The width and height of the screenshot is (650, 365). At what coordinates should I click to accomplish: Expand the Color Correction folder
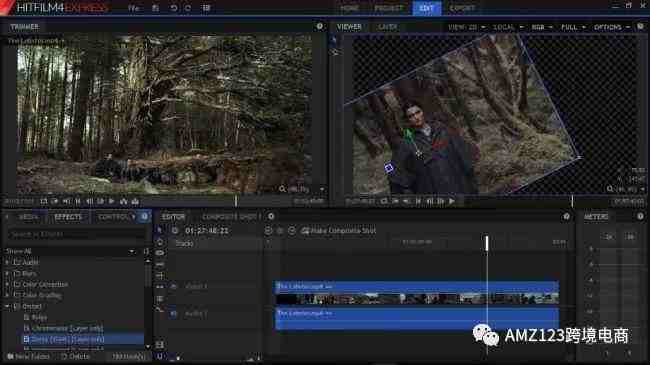[x=7, y=285]
